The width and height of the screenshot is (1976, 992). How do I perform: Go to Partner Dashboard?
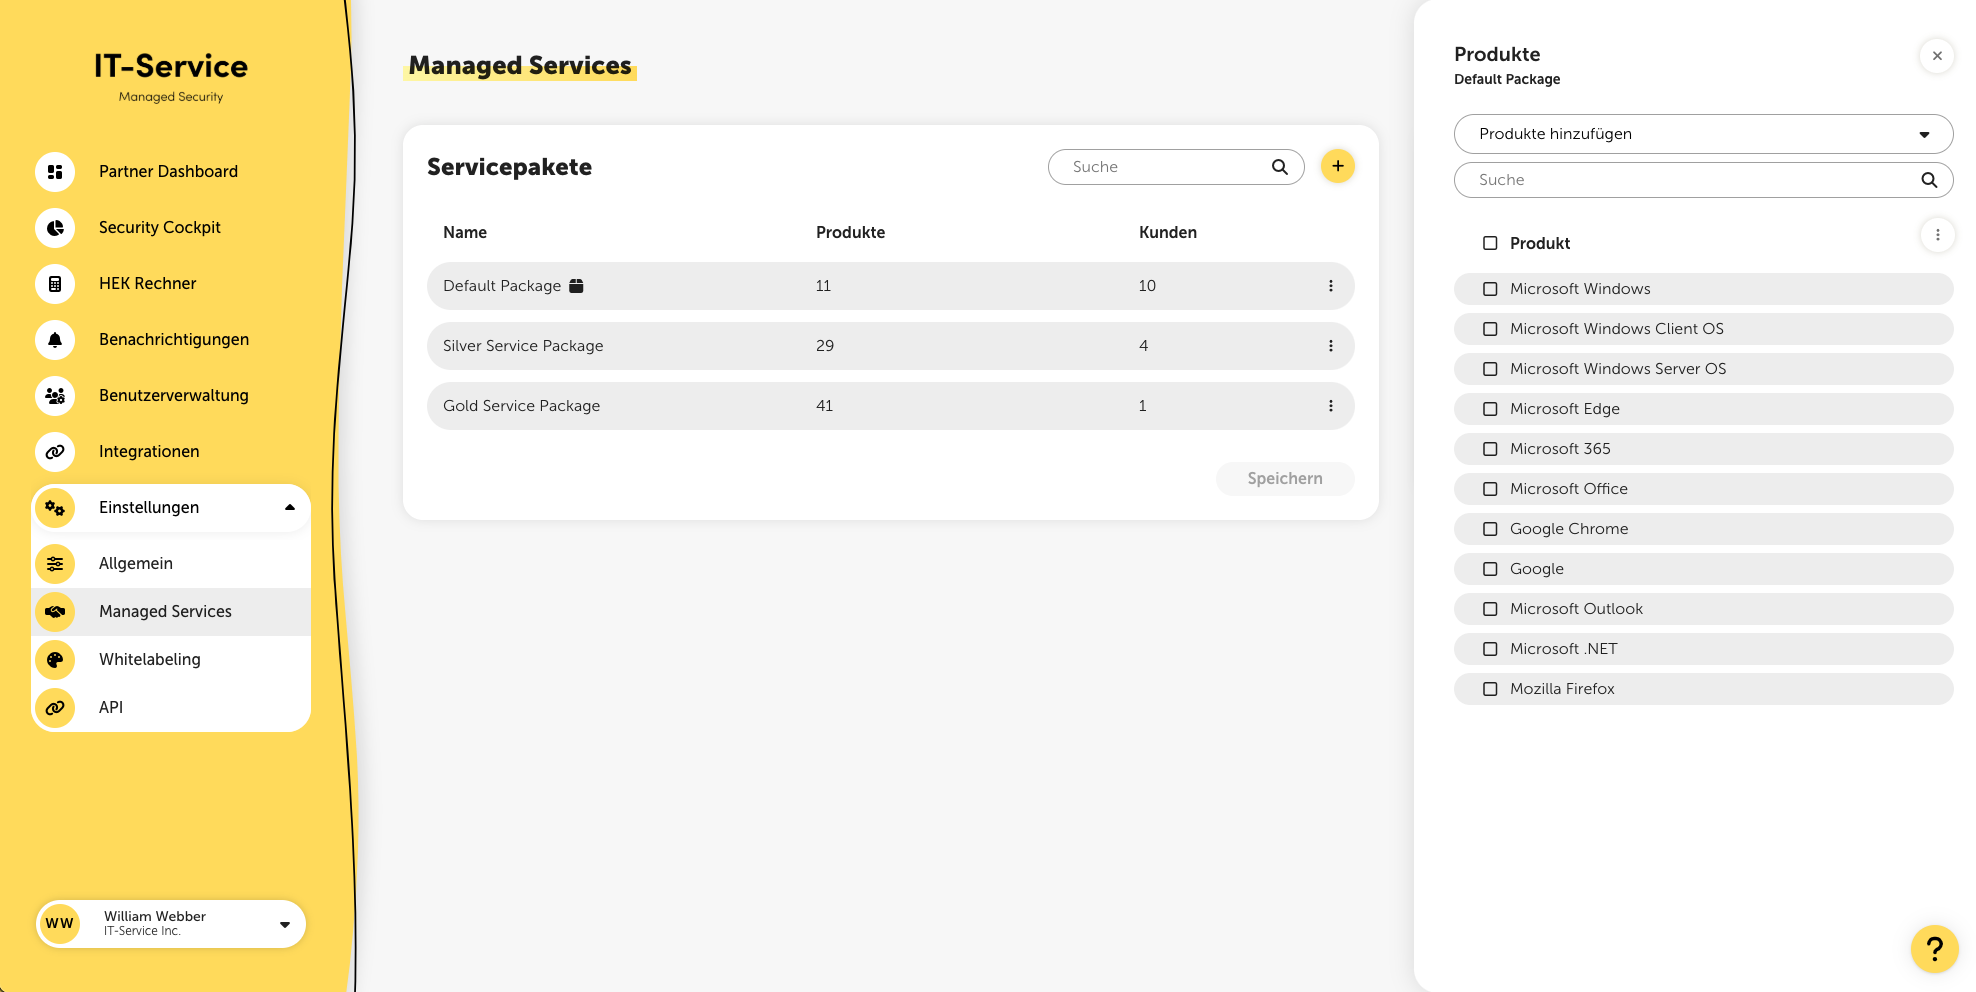168,172
